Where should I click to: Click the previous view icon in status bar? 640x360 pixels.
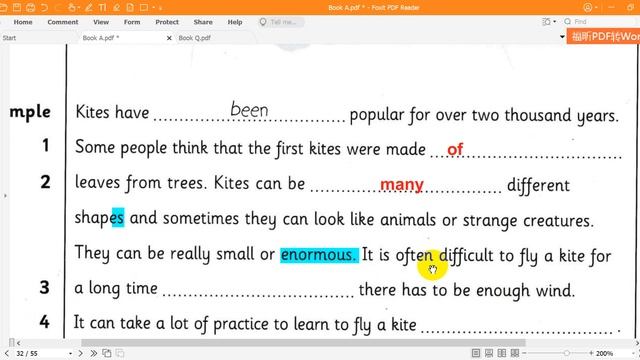click(x=107, y=353)
